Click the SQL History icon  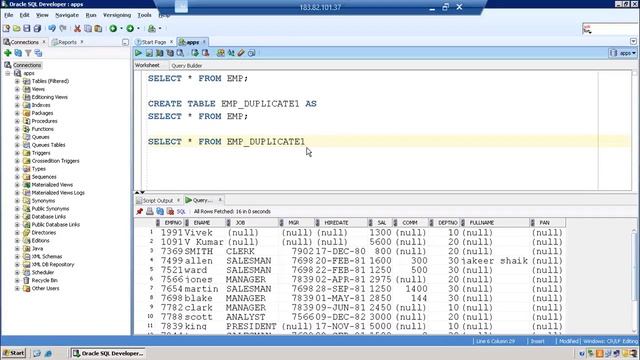252,53
